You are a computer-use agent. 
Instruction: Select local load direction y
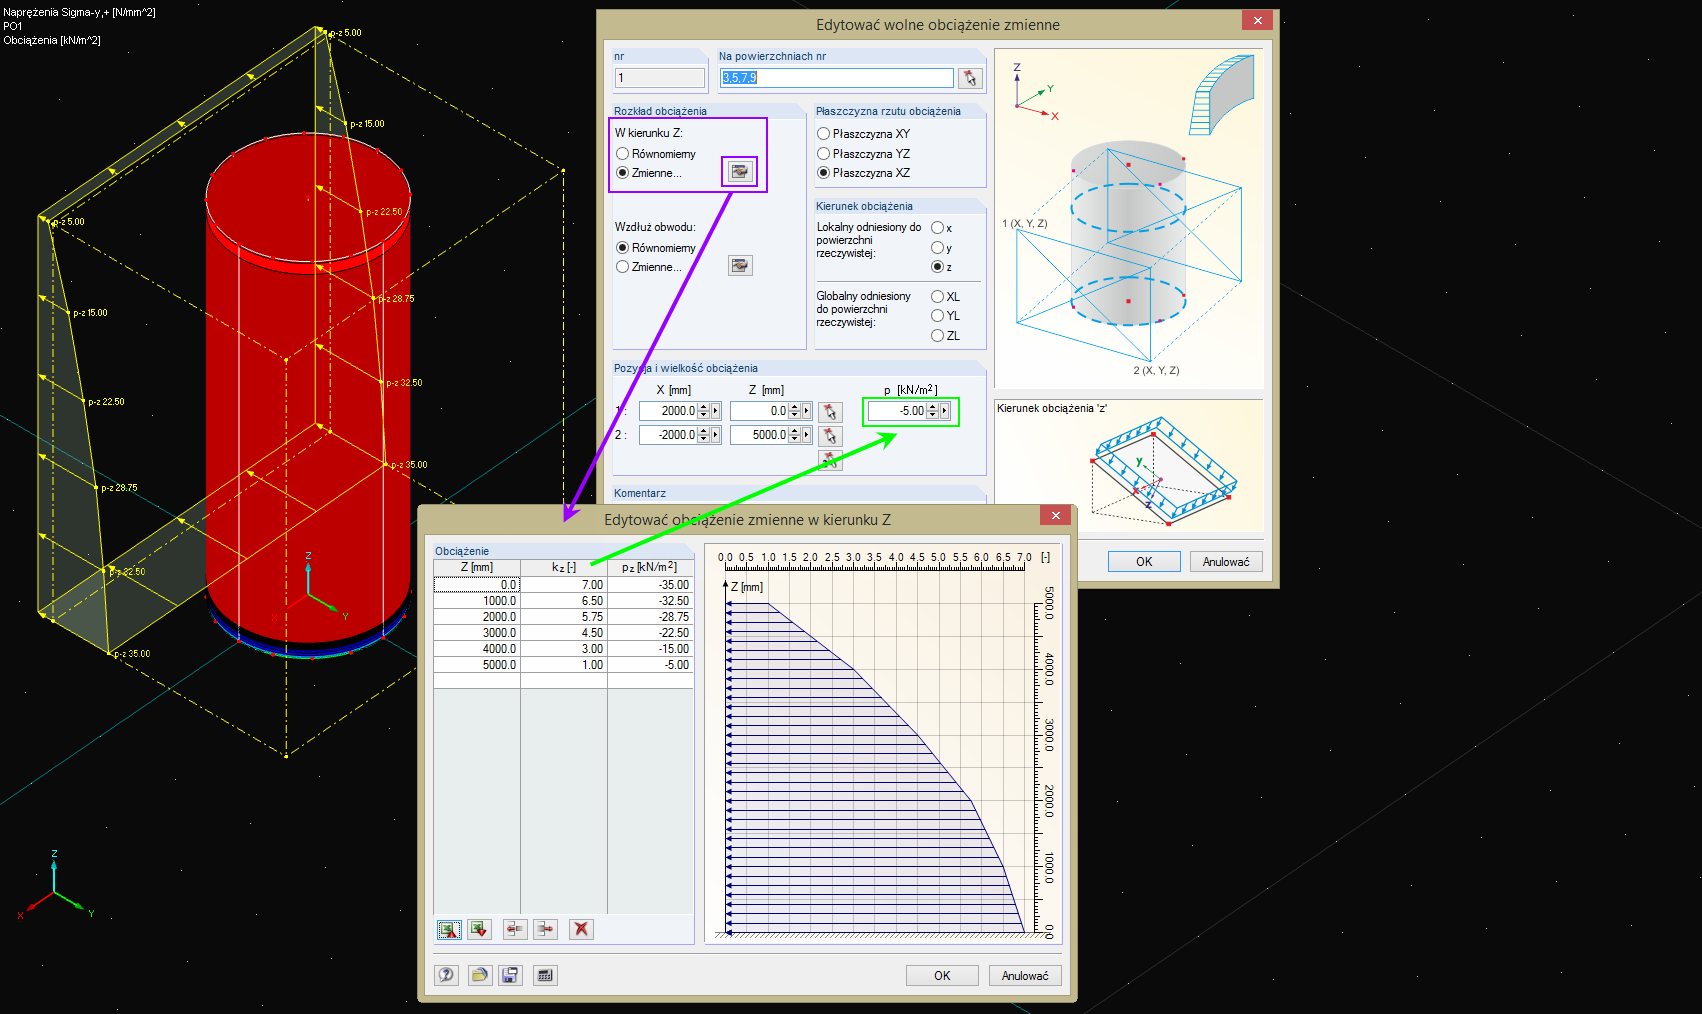coord(938,248)
